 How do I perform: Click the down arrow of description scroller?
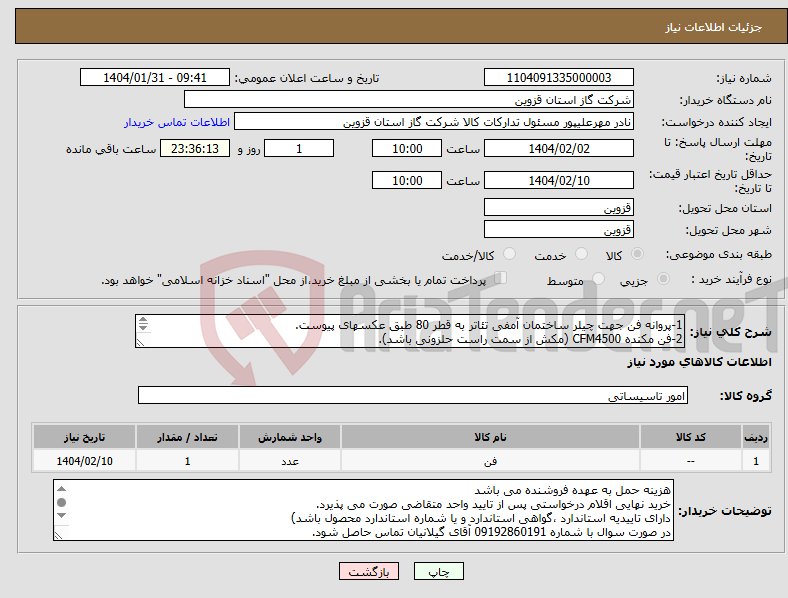(x=143, y=327)
